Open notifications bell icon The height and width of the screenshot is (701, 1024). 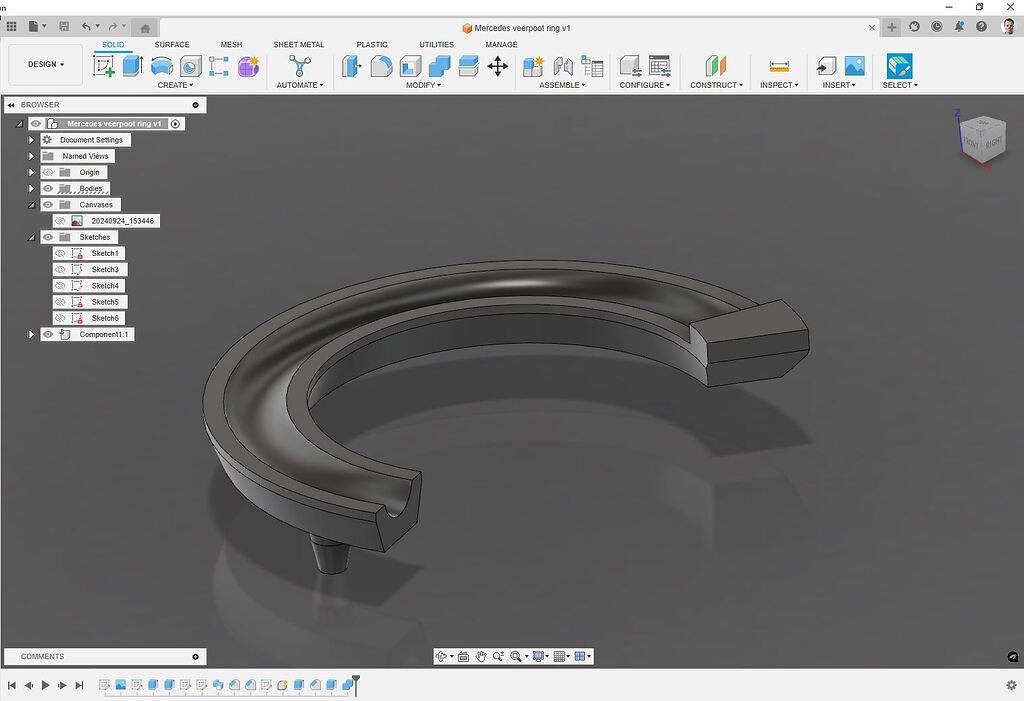[x=959, y=27]
